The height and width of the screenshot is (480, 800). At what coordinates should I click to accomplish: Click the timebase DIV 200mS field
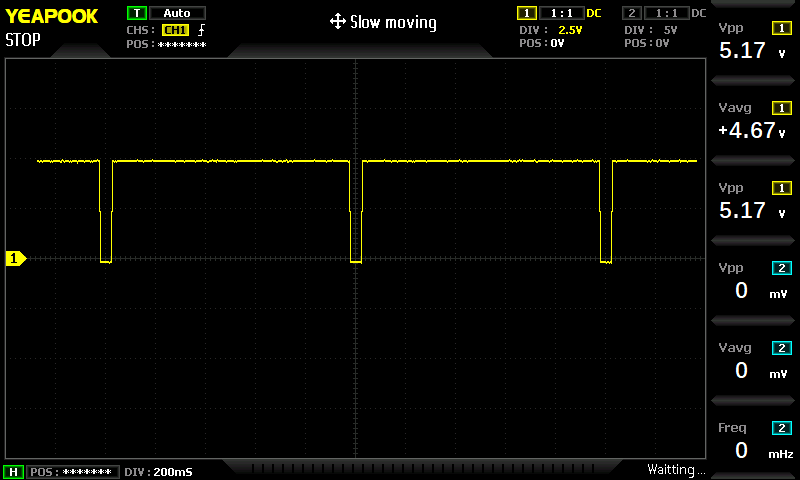pyautogui.click(x=161, y=471)
